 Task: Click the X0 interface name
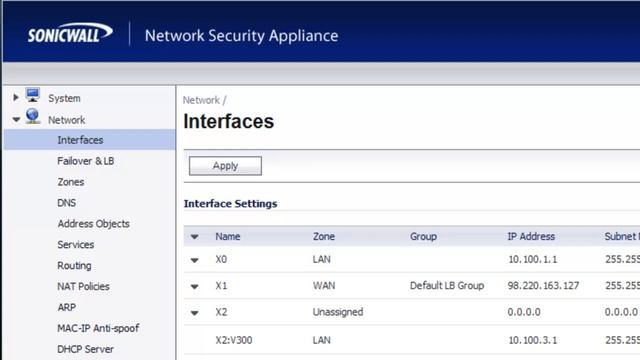pyautogui.click(x=221, y=260)
